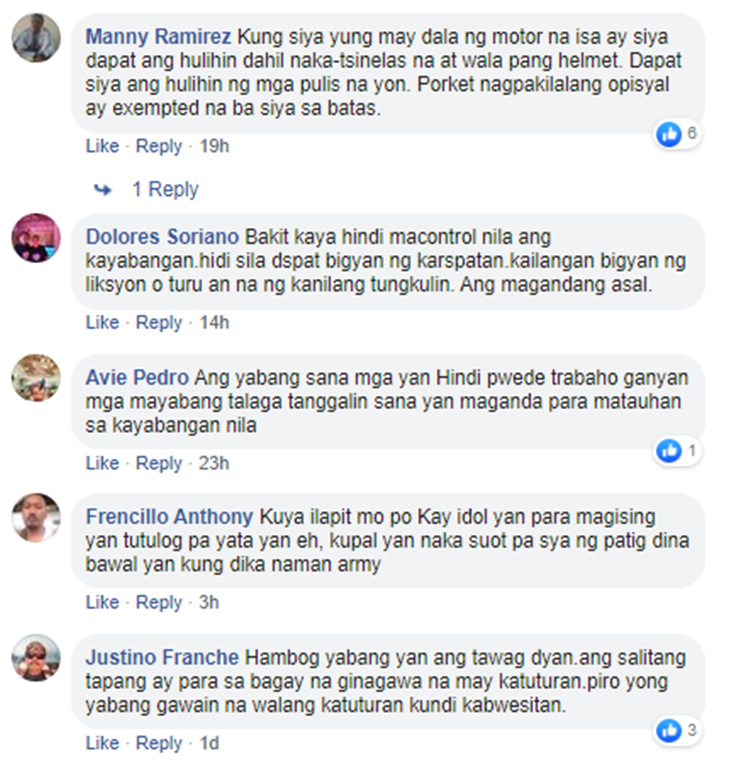
Task: Like Dolores Soriano's comment
Action: [102, 322]
